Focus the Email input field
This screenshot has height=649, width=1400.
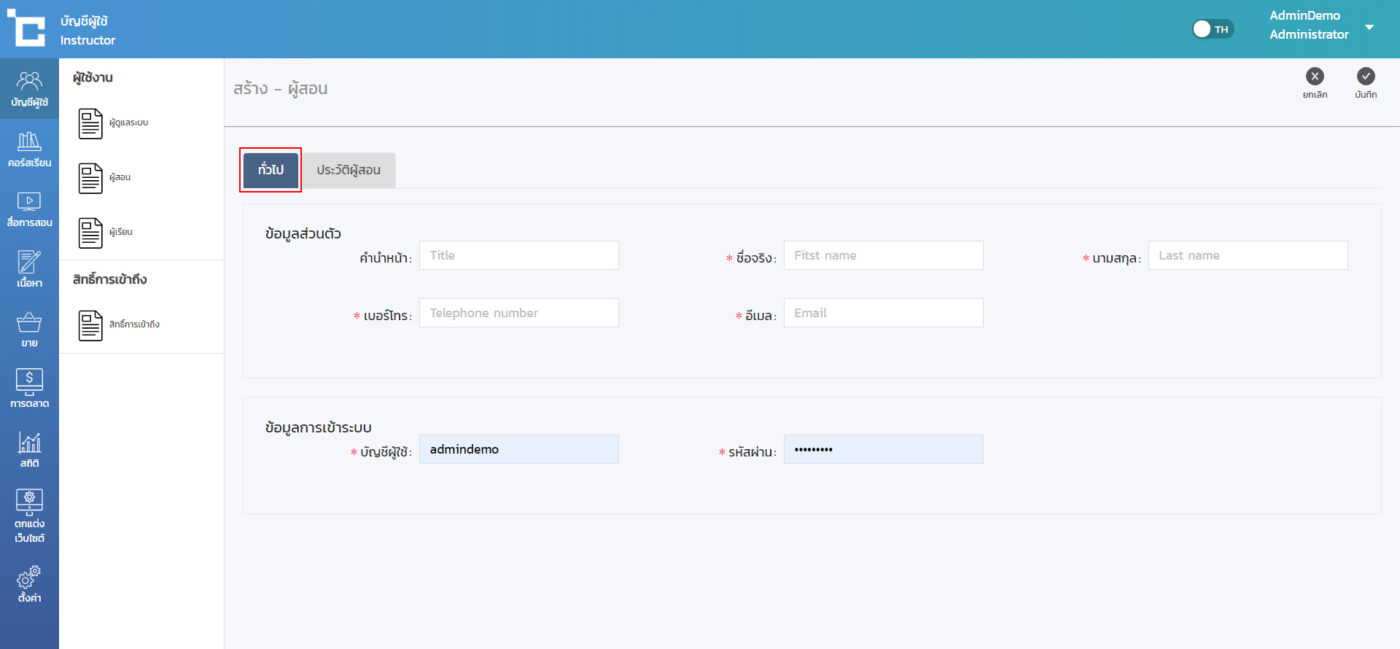883,313
